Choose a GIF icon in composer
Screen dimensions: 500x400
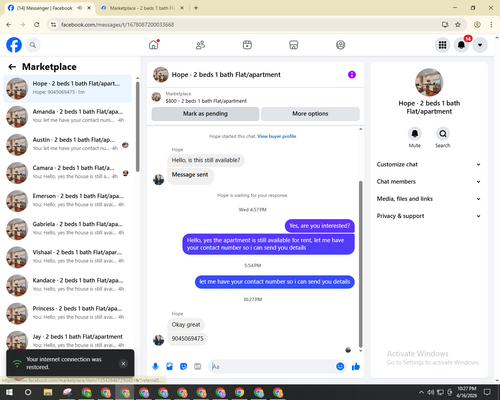198,367
